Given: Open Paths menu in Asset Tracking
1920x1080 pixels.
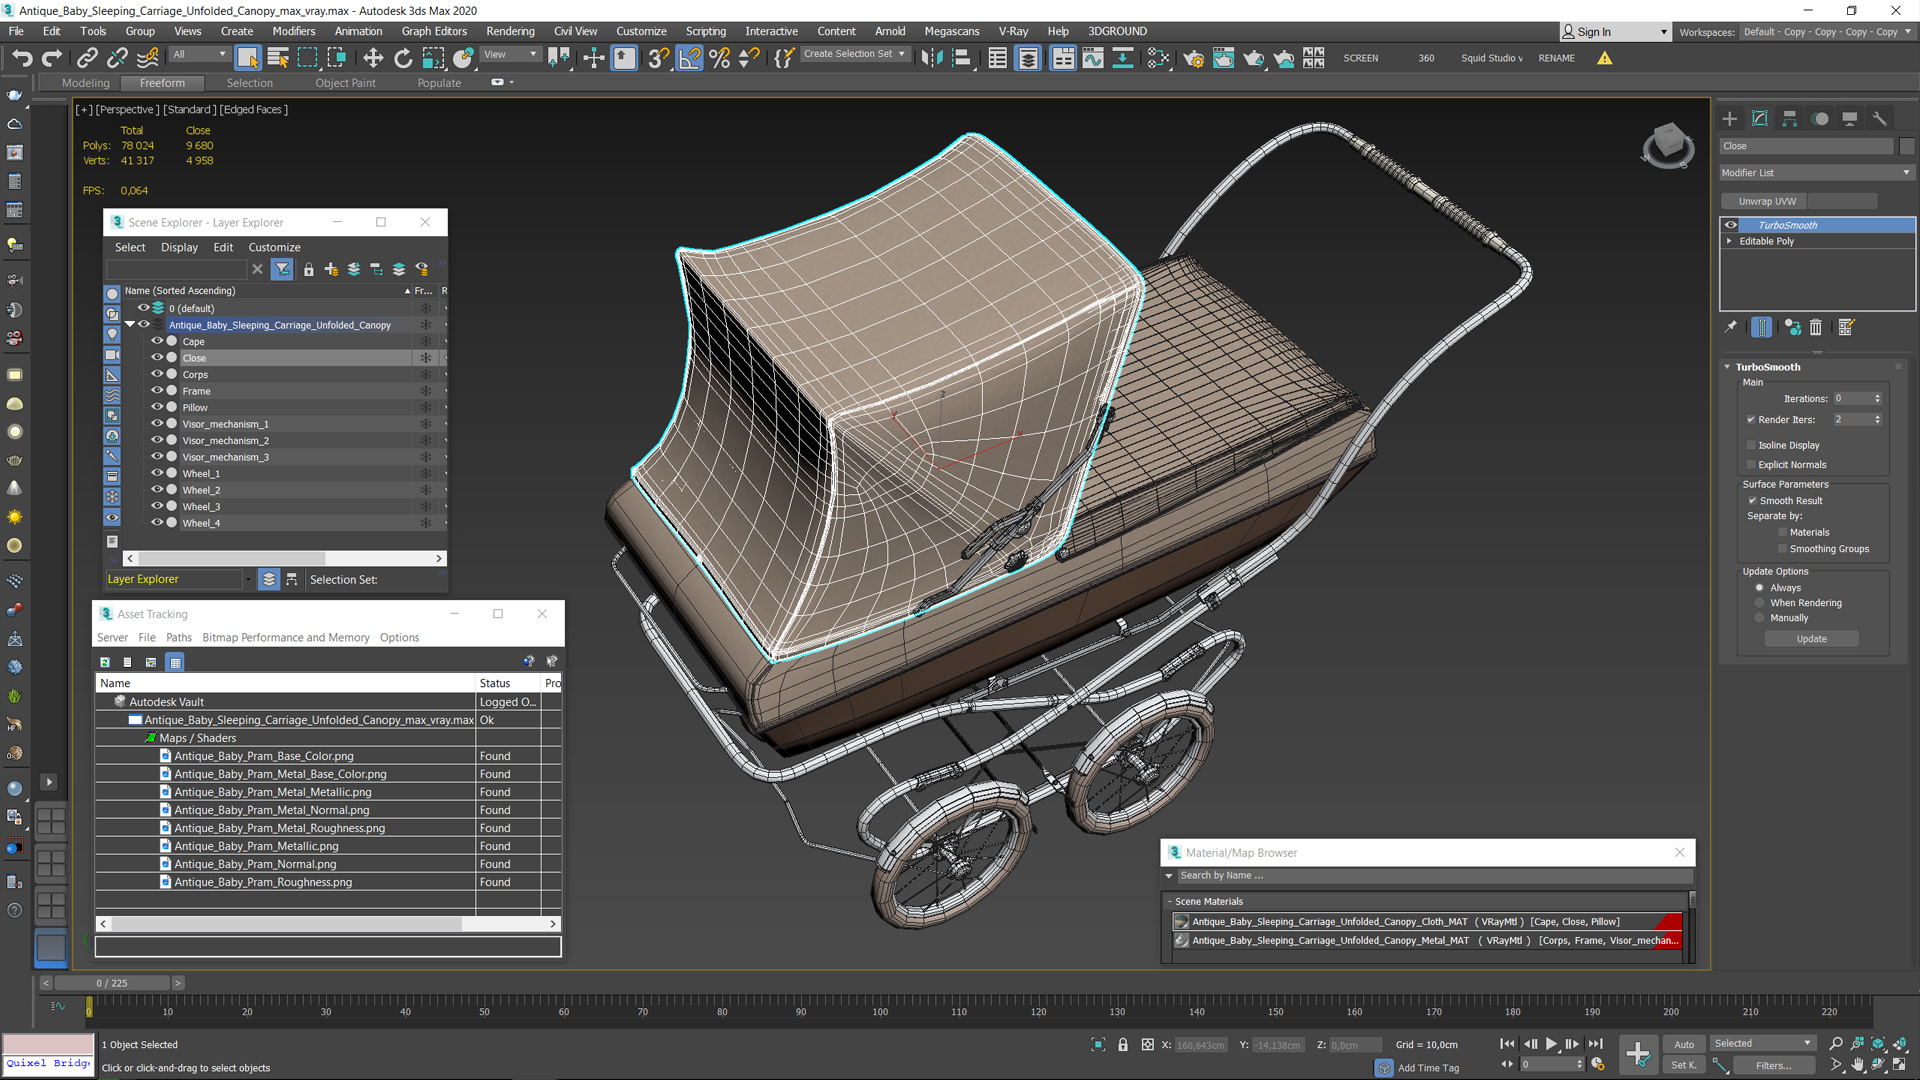Looking at the screenshot, I should (179, 638).
